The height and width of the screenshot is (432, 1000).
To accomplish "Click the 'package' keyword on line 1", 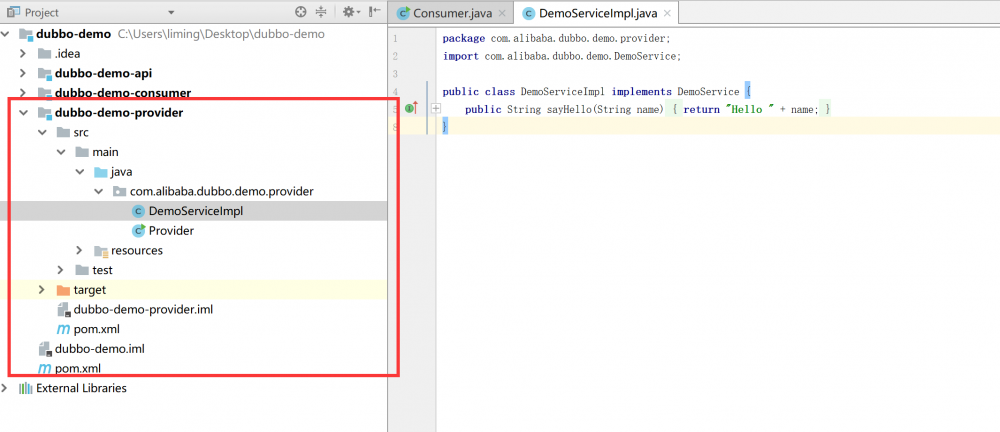I will coord(464,38).
